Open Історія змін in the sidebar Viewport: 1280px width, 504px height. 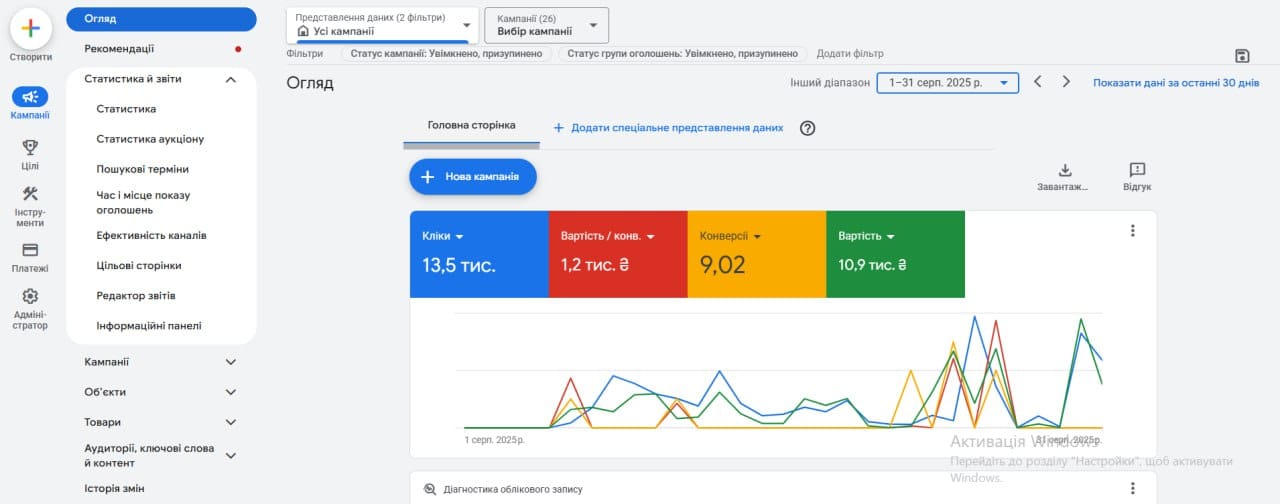click(x=114, y=488)
